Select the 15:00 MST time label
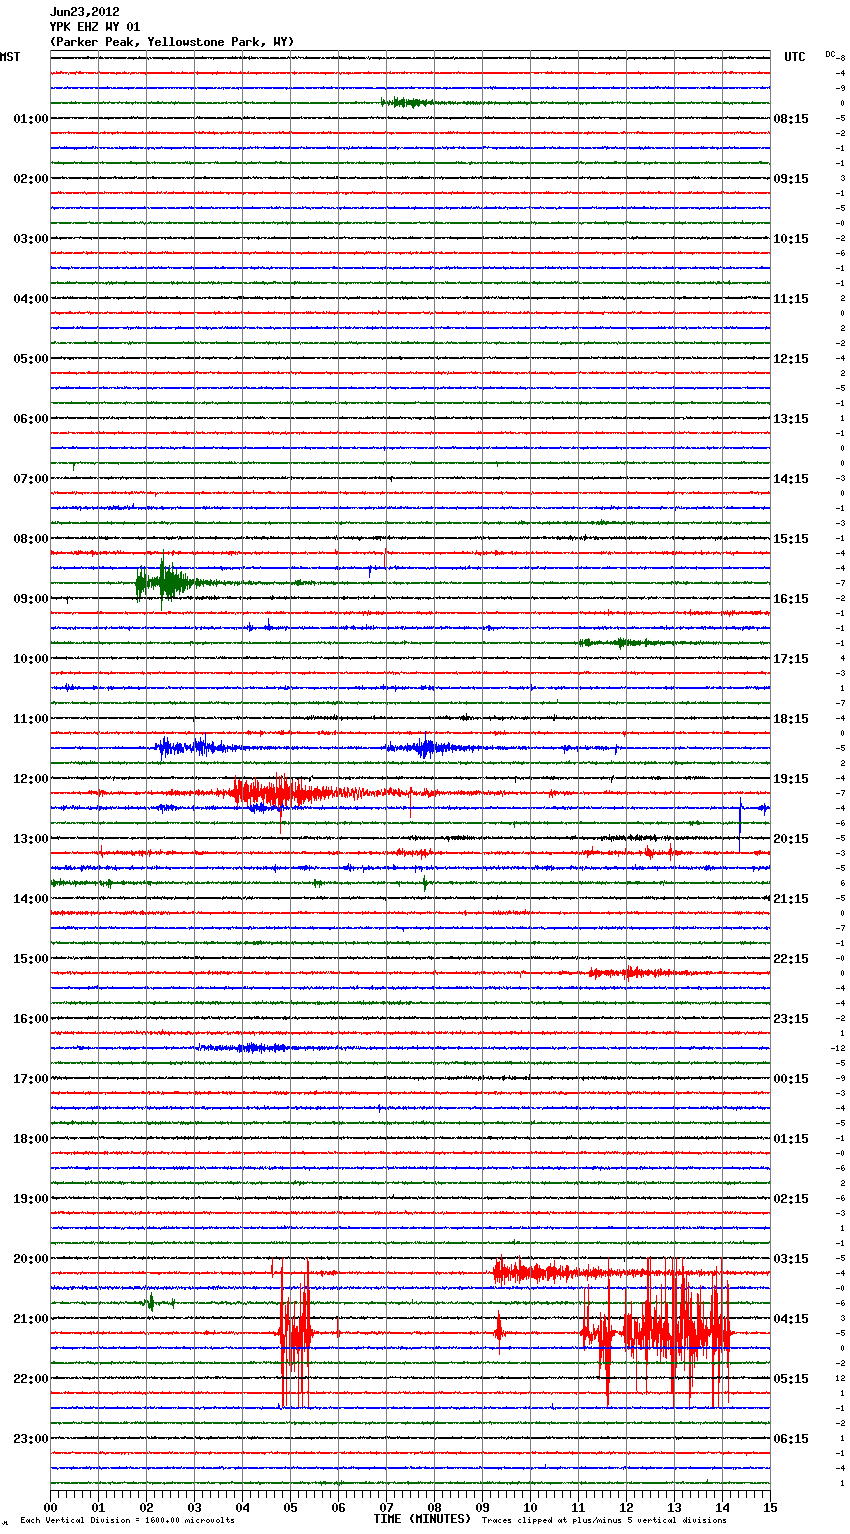 [x=31, y=959]
